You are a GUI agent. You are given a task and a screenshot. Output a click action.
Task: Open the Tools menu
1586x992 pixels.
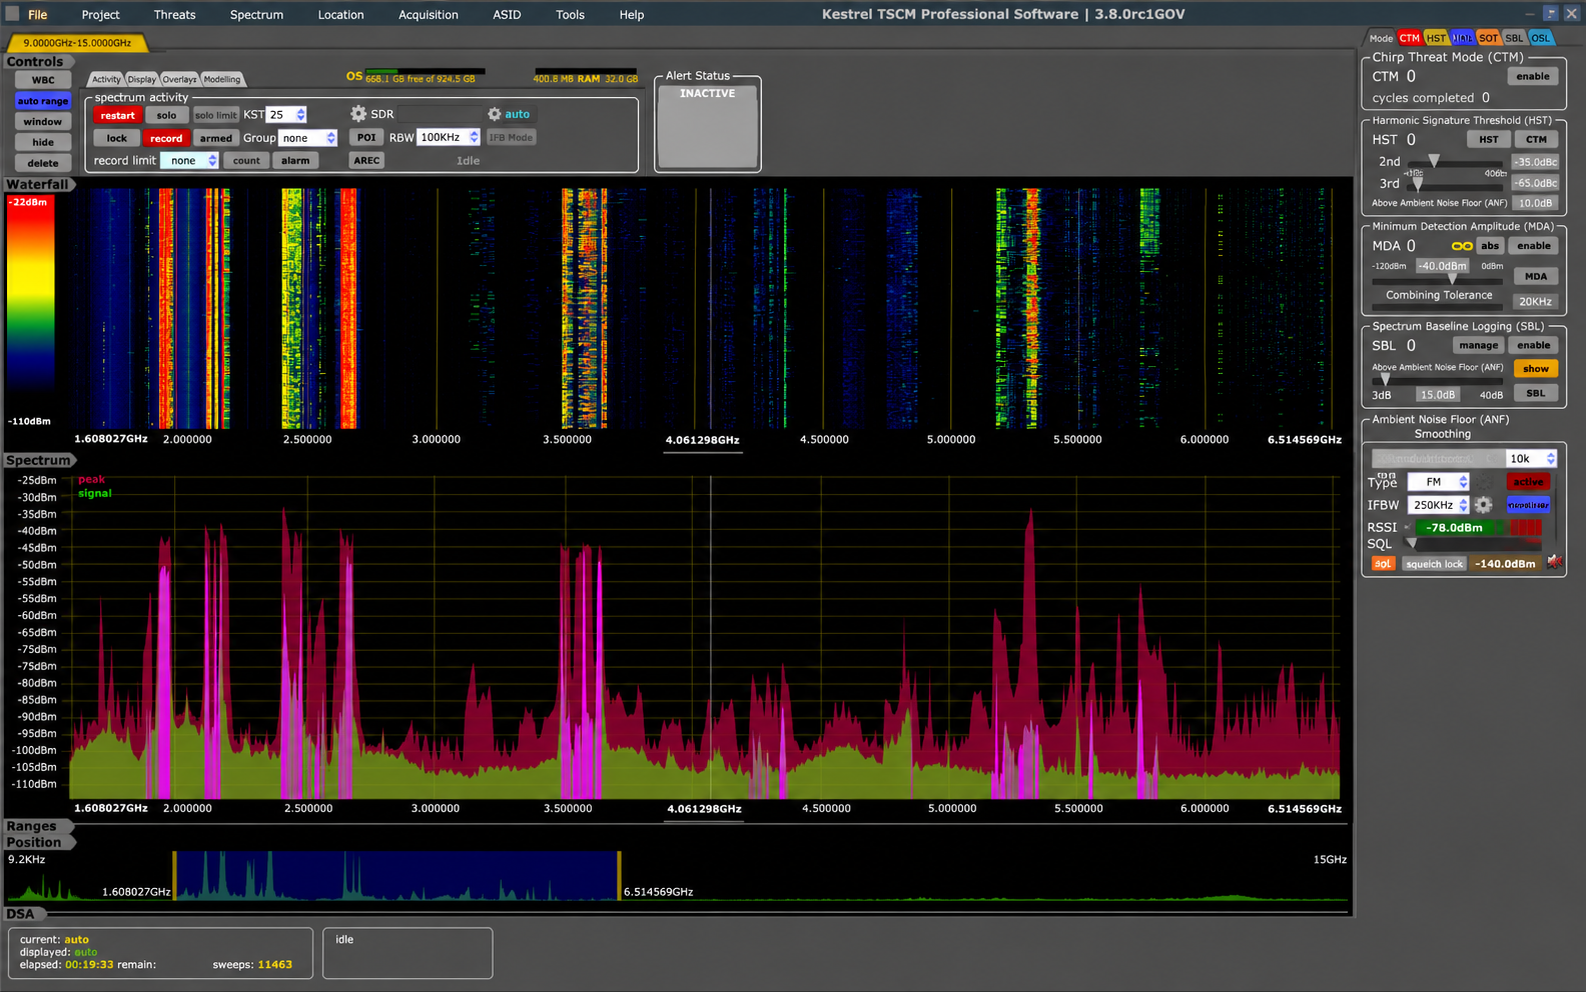click(x=570, y=14)
